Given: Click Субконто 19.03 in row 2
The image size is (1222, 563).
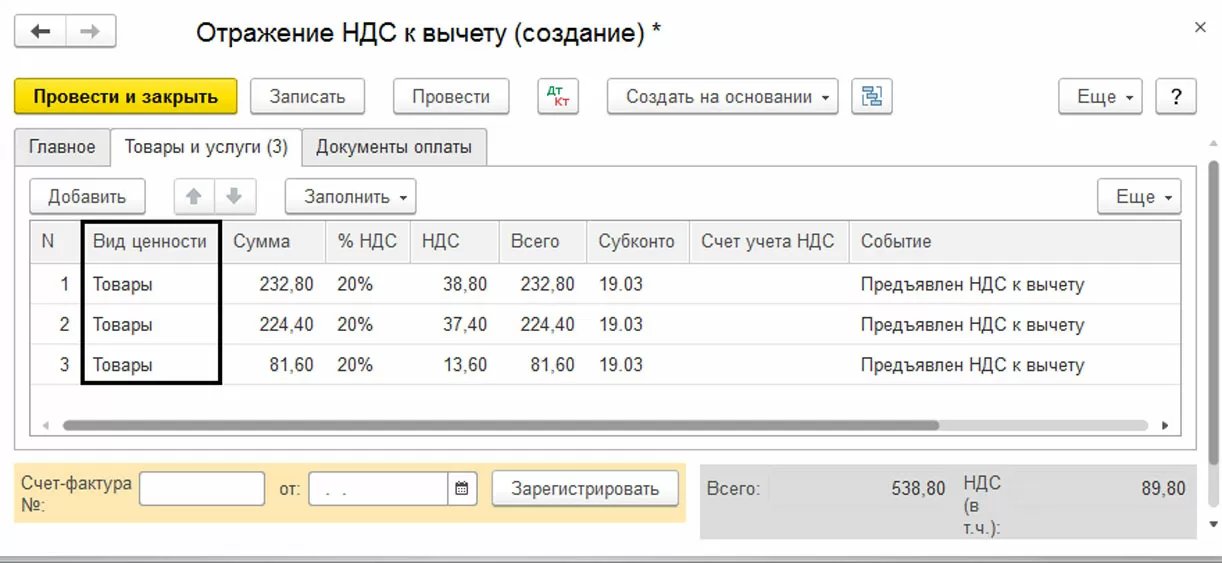Looking at the screenshot, I should (638, 325).
